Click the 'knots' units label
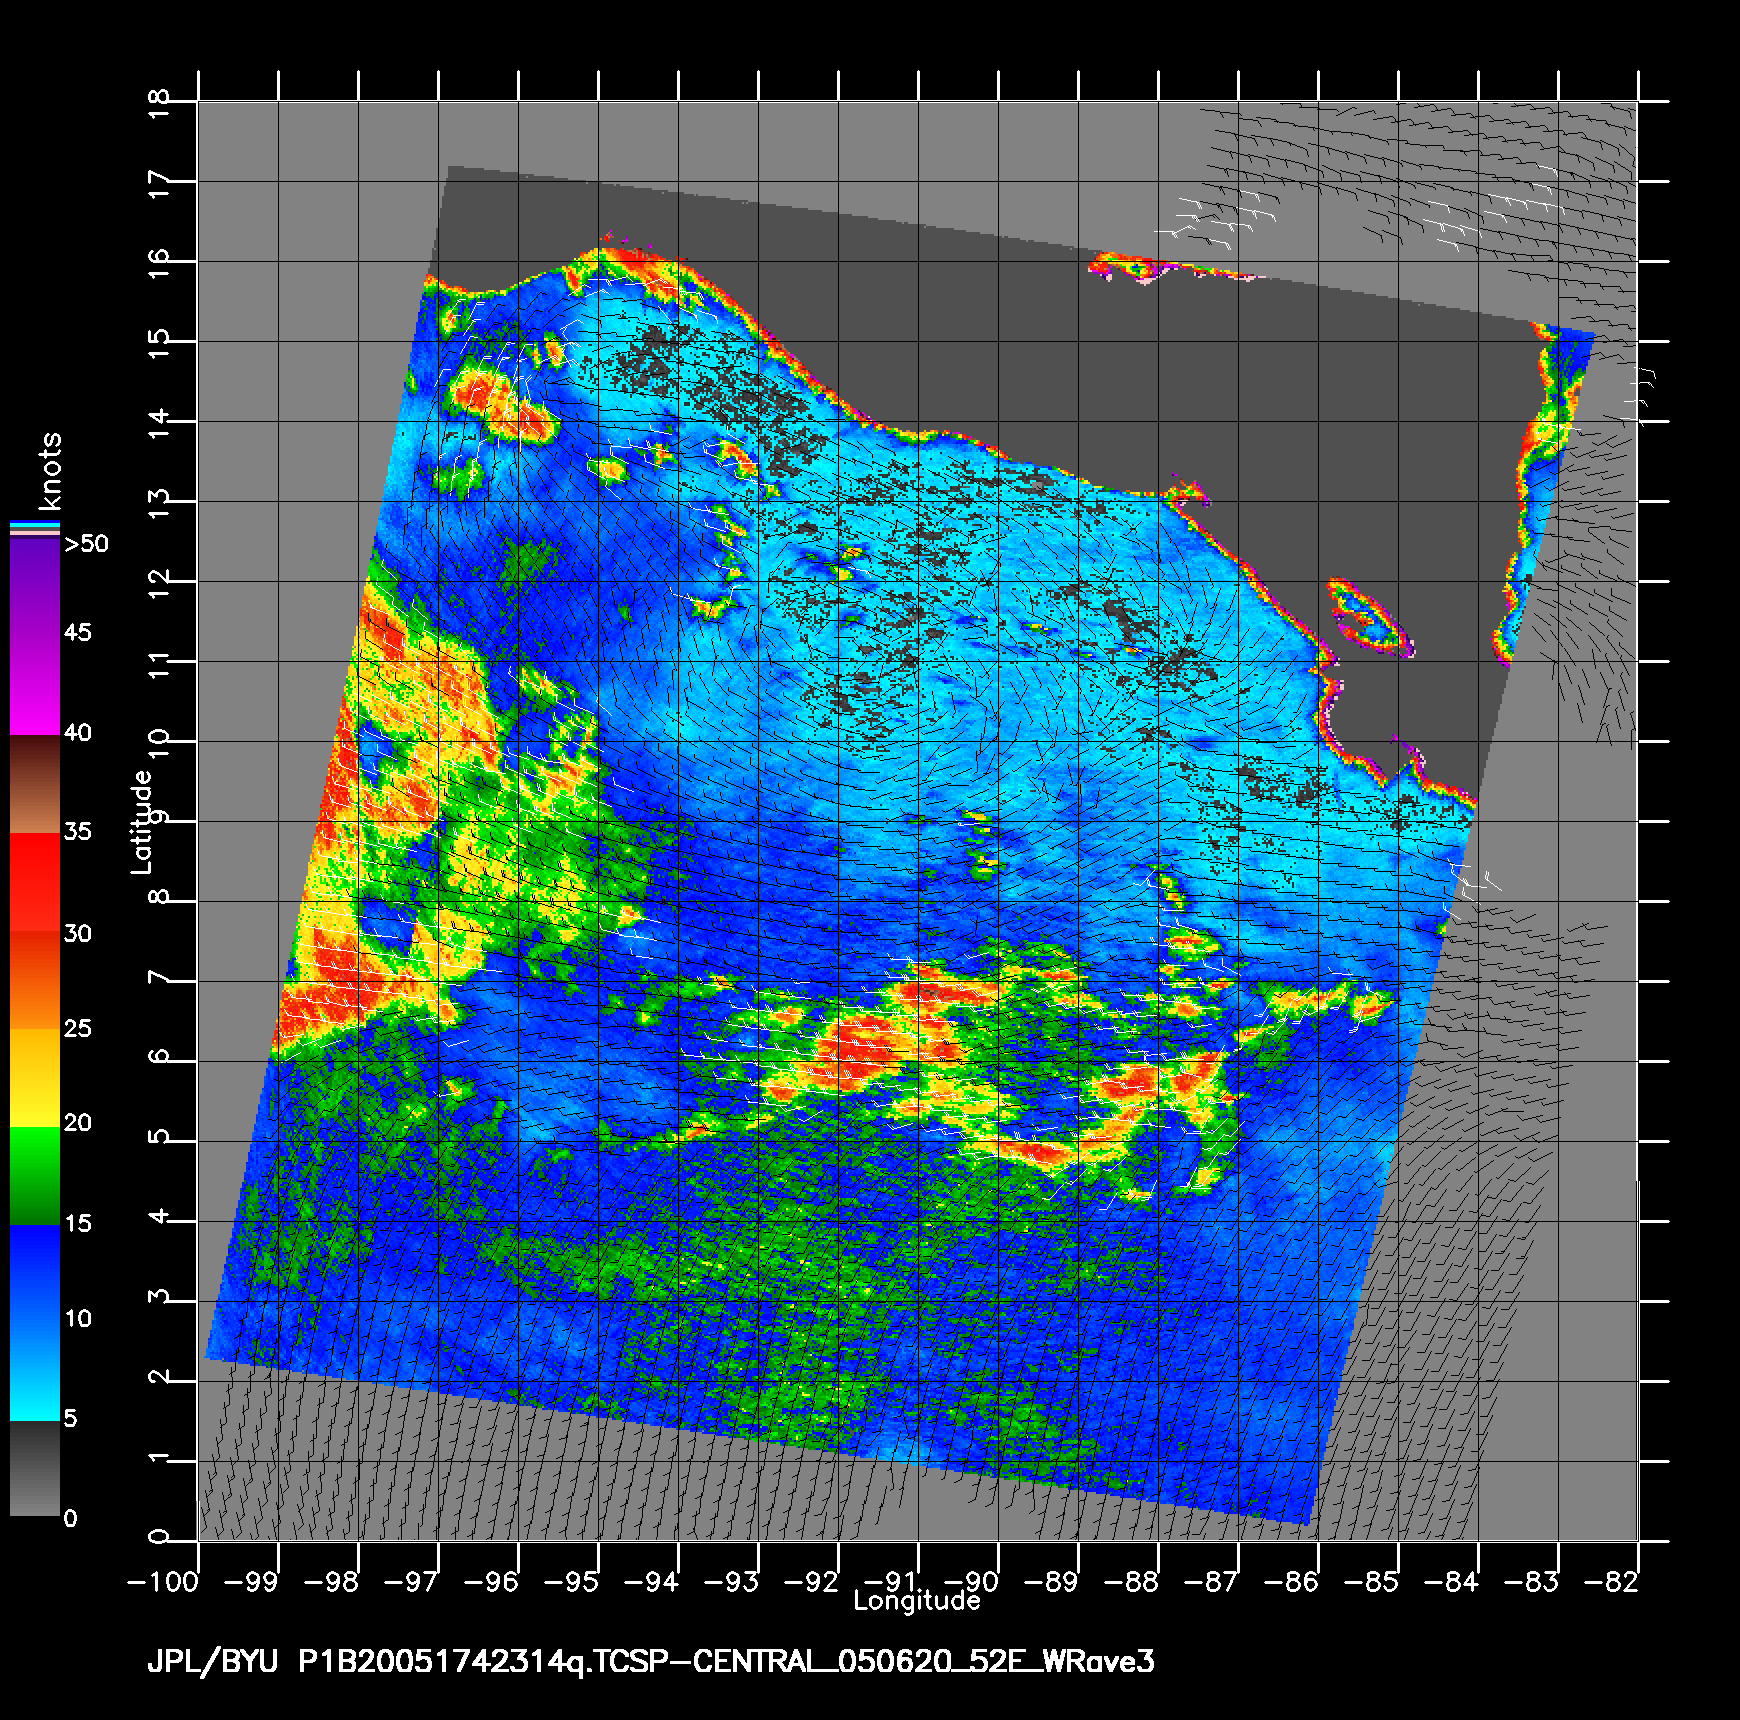Viewport: 1740px width, 1720px height. [x=50, y=471]
